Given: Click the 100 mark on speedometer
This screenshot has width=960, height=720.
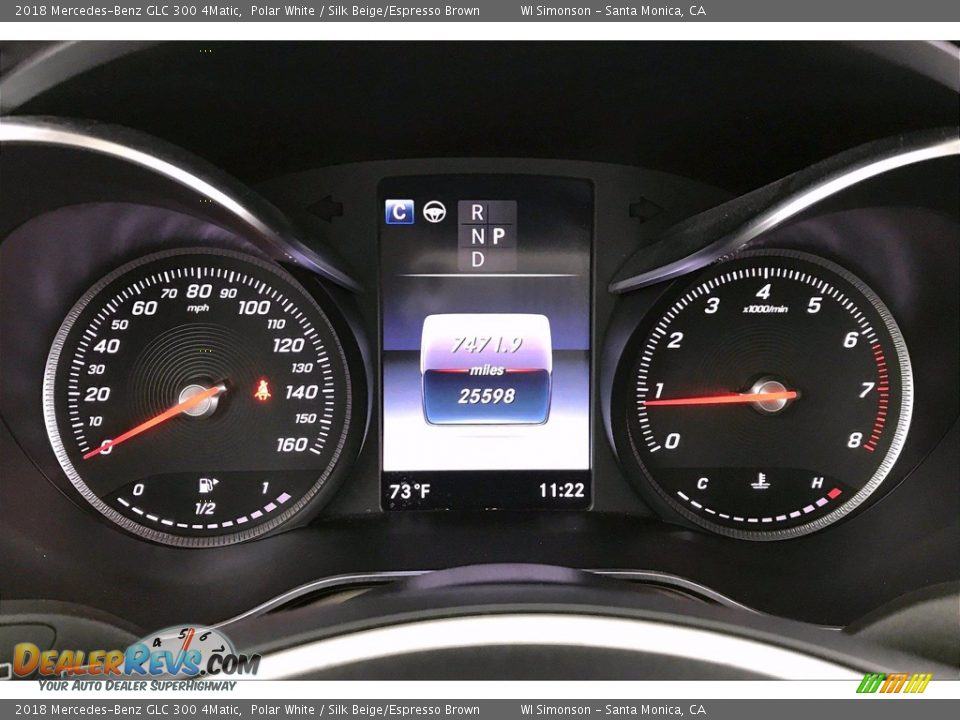Looking at the screenshot, I should click(253, 307).
